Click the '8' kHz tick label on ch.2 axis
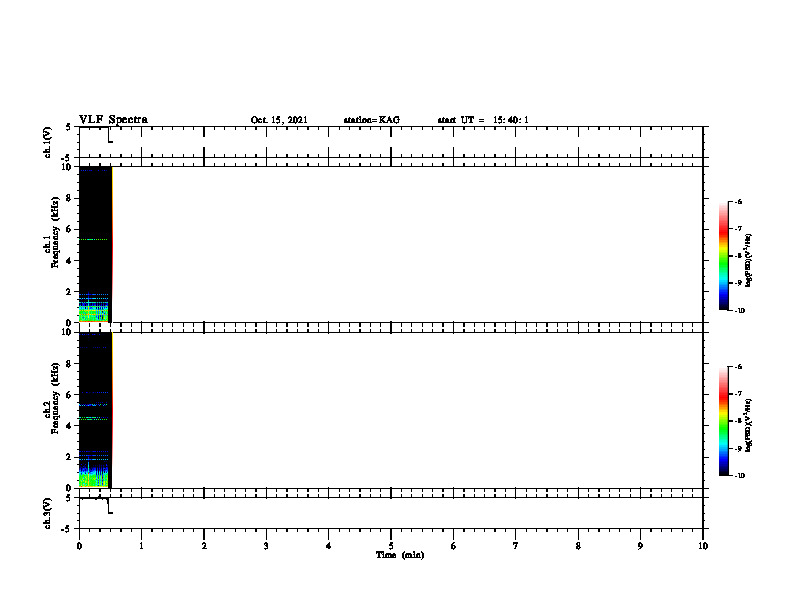792x612 pixels. [x=69, y=364]
